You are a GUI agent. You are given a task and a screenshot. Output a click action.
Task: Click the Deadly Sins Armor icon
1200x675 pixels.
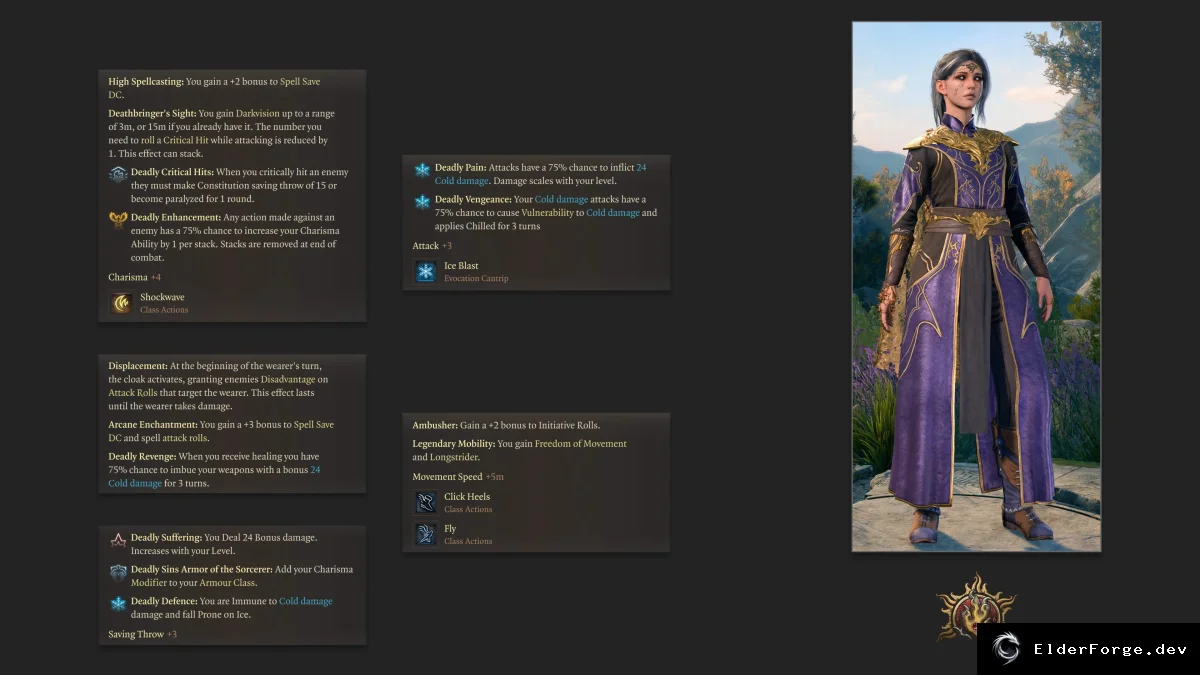[118, 571]
